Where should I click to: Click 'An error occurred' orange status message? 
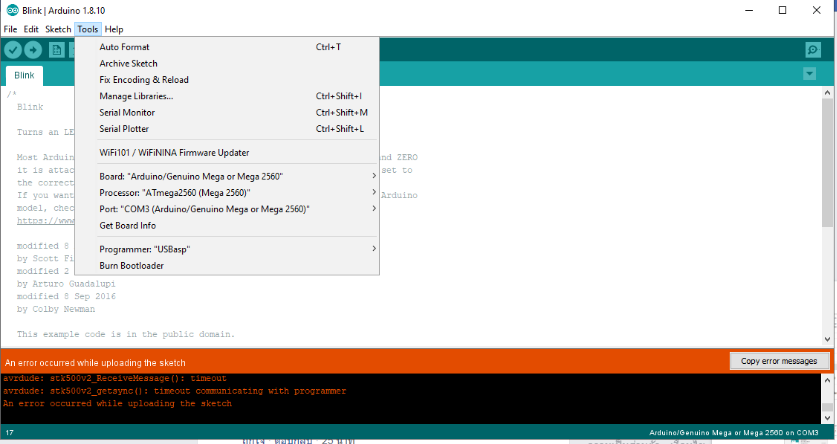pos(96,363)
